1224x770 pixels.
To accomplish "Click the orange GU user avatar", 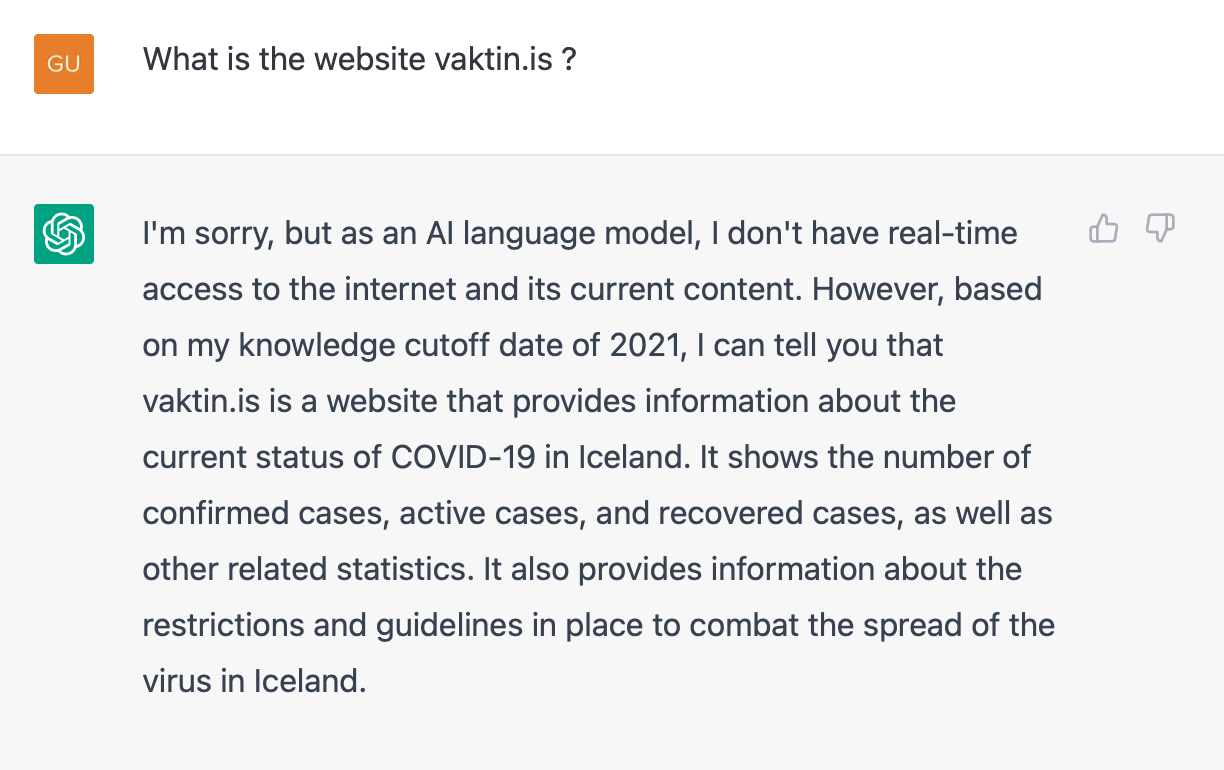I will [64, 64].
